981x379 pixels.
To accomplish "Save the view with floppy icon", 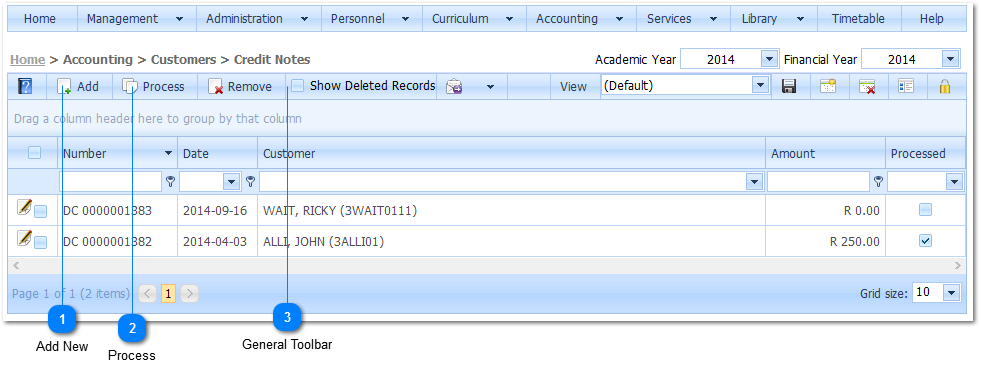I will [x=790, y=86].
